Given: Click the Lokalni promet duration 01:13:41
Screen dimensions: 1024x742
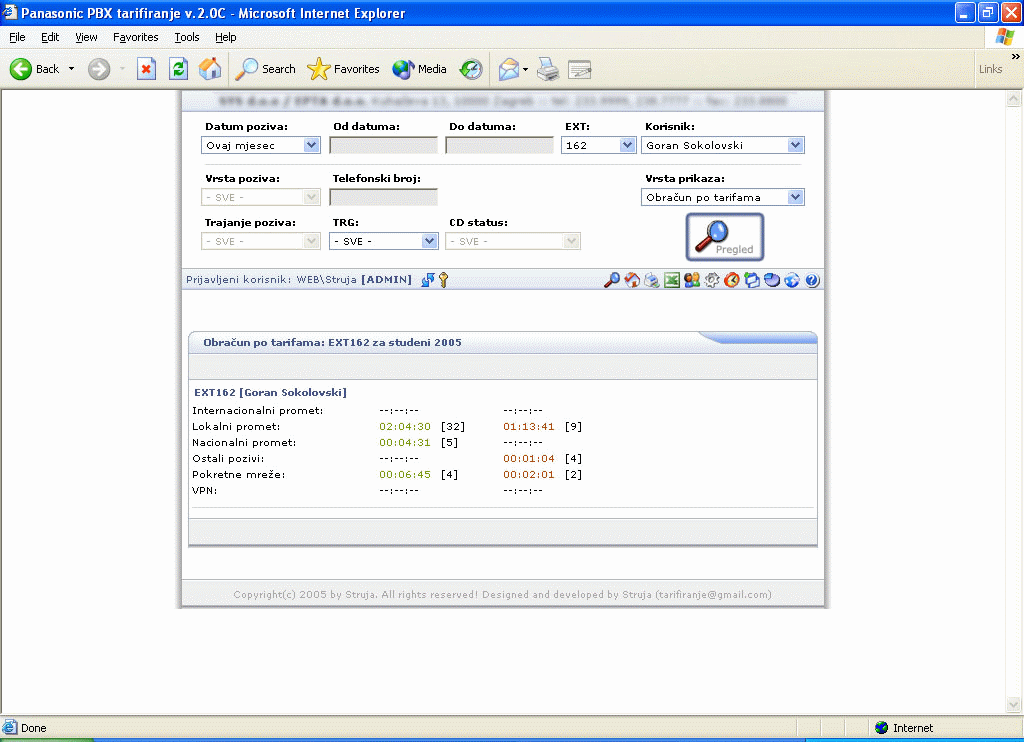Looking at the screenshot, I should [x=529, y=427].
